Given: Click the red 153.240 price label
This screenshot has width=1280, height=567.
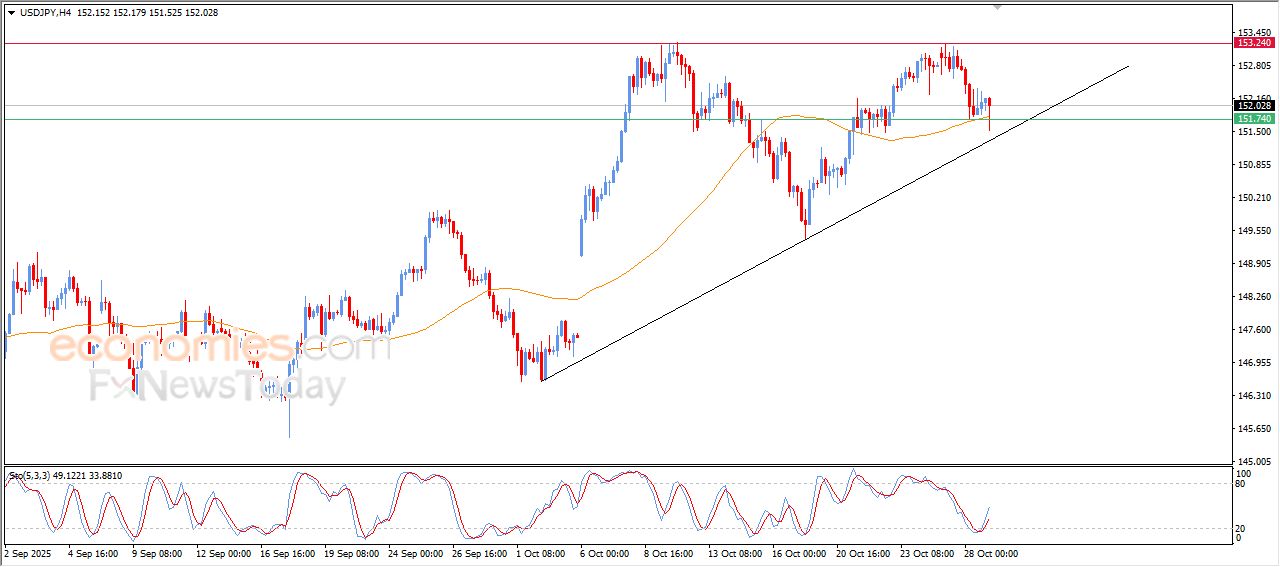Looking at the screenshot, I should pos(1254,43).
